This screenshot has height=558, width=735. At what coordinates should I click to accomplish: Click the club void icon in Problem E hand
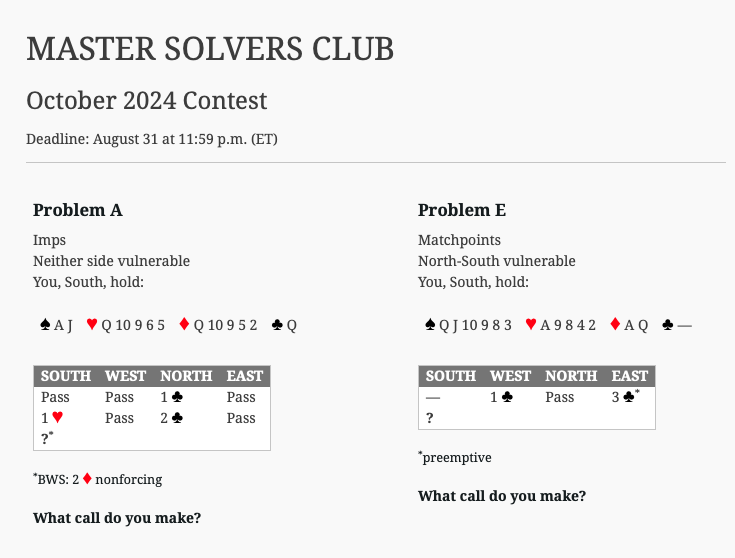[668, 324]
